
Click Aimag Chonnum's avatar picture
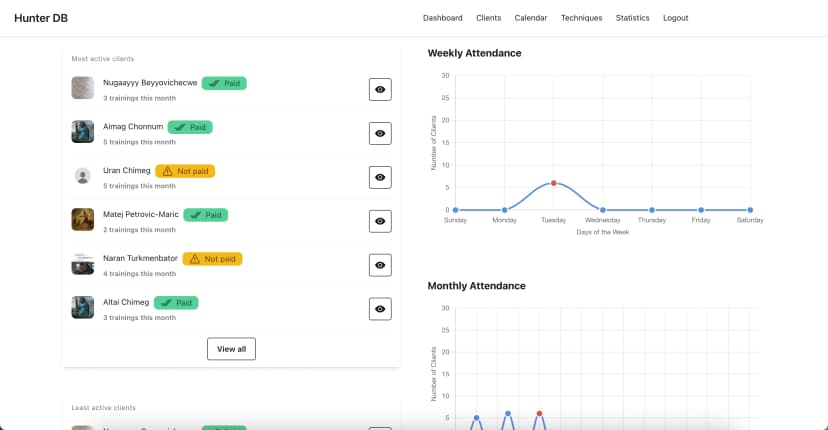[83, 132]
